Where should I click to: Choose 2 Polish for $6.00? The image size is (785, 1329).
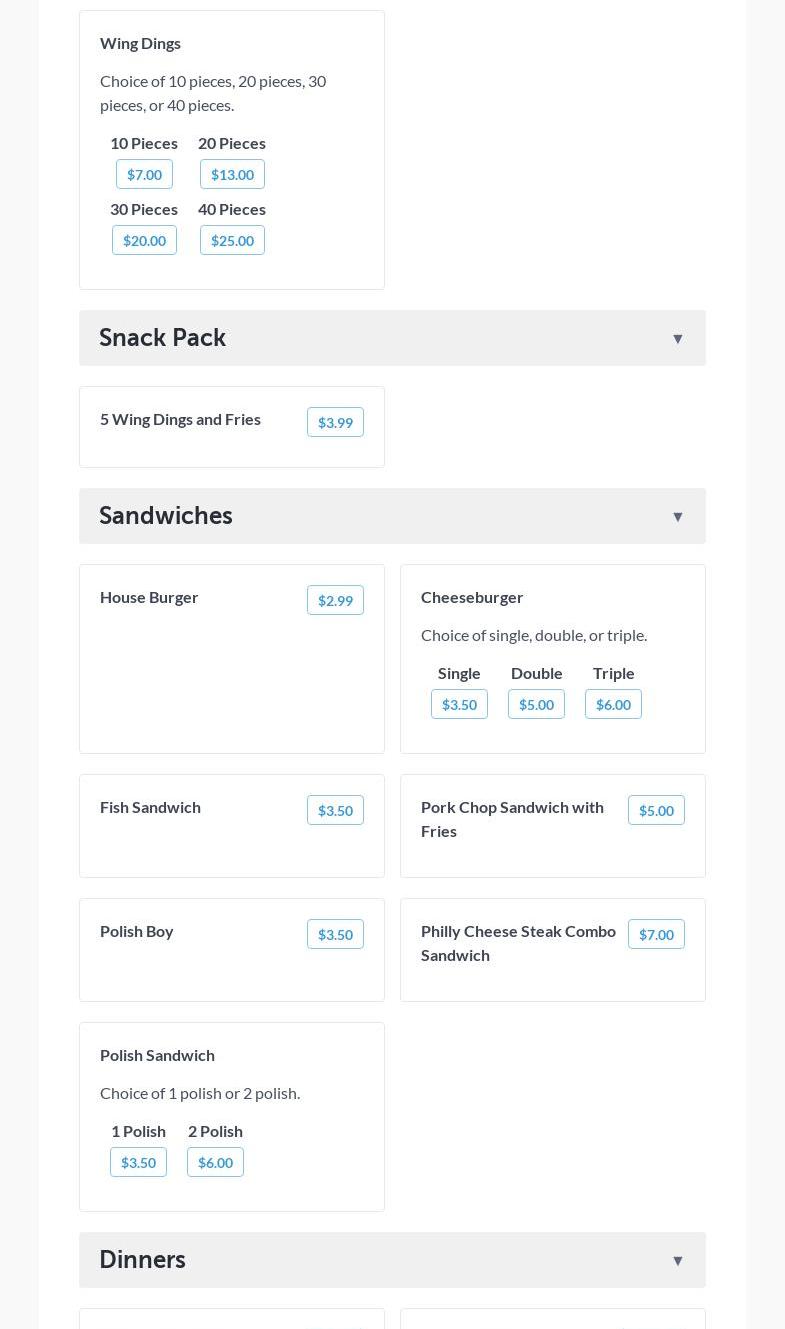(x=215, y=1162)
